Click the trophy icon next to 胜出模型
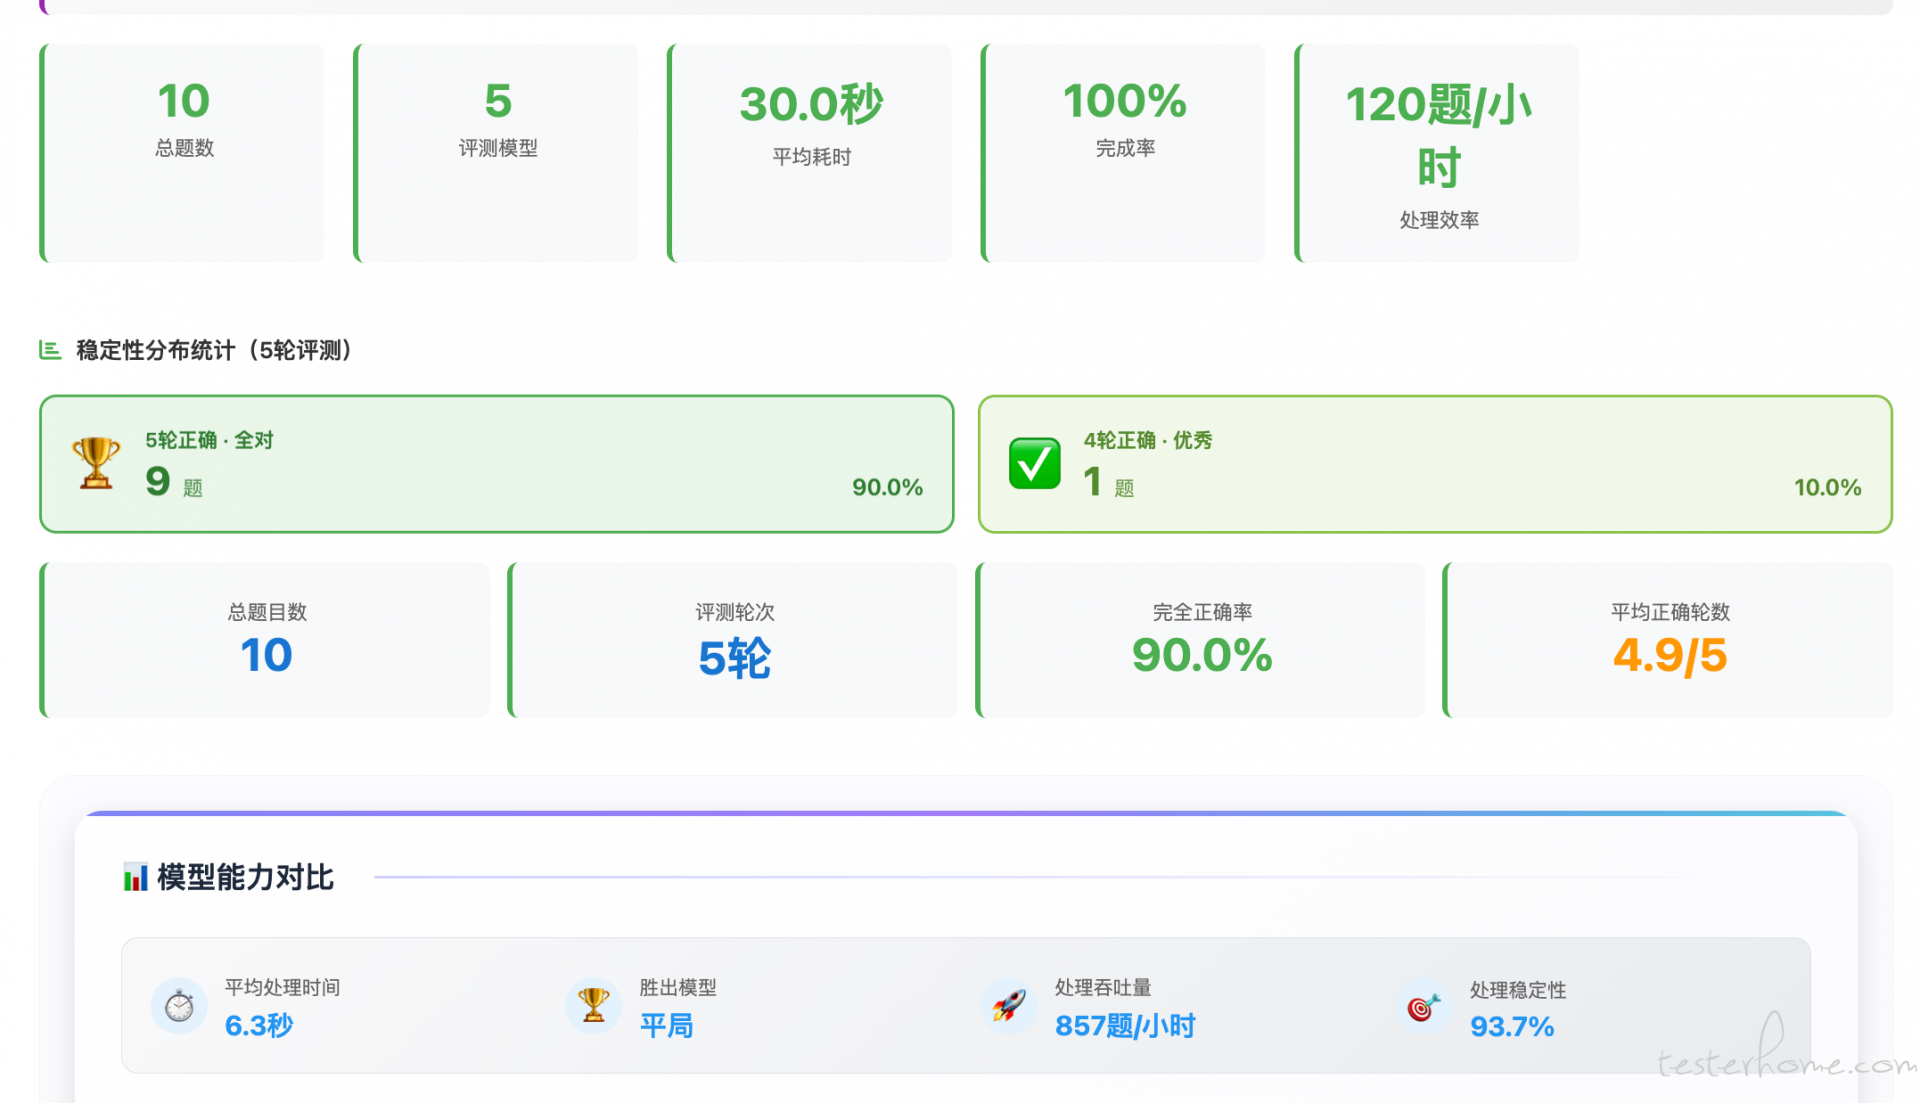Viewport: 1920px width, 1103px height. tap(594, 1005)
